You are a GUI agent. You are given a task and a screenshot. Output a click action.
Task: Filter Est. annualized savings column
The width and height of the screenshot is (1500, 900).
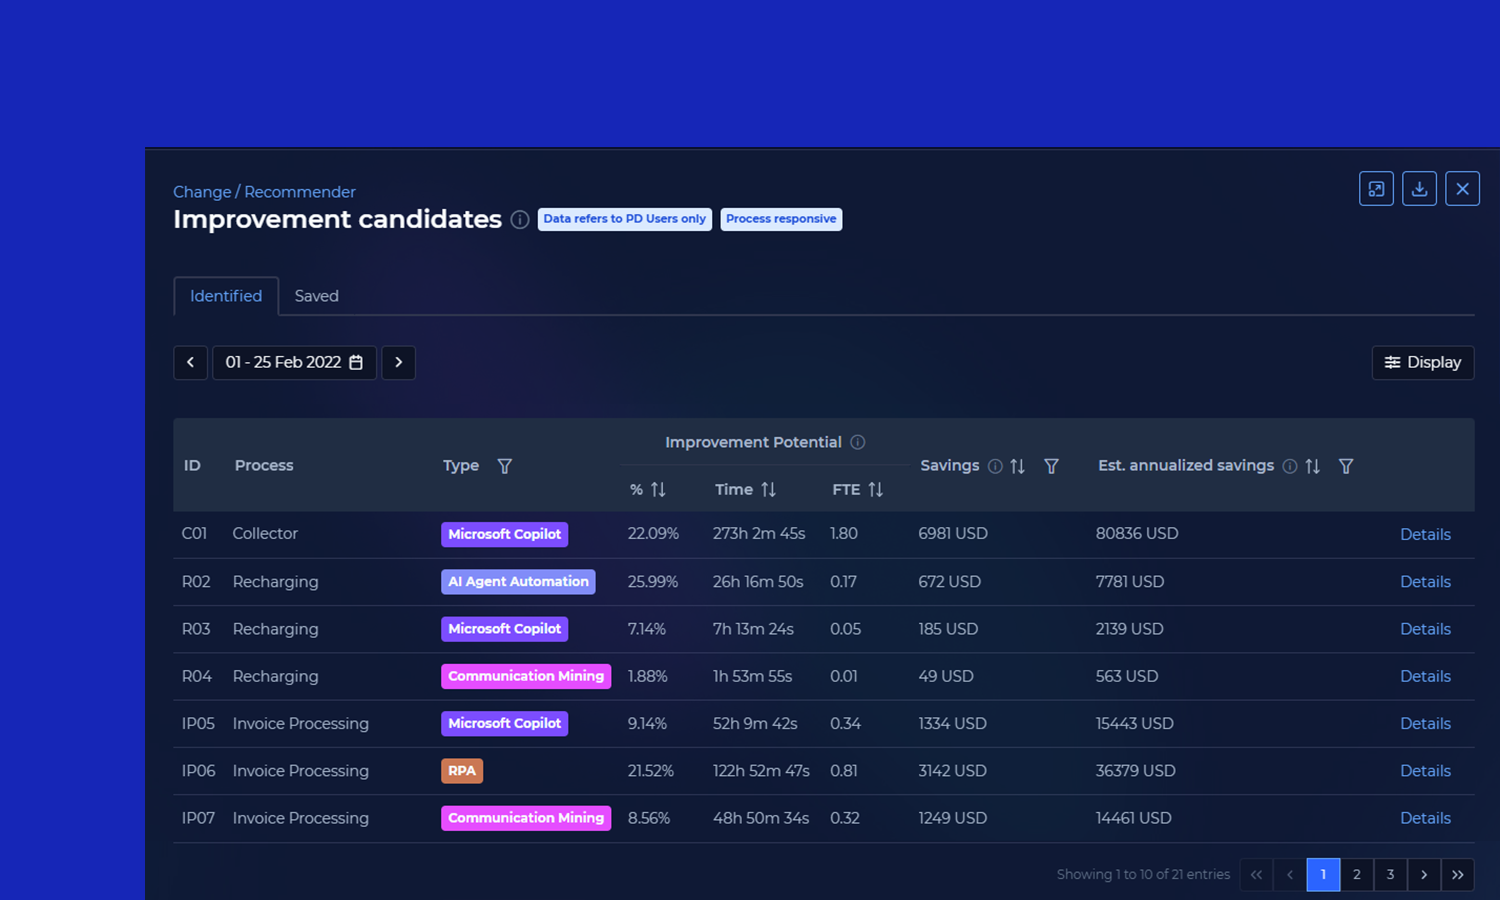point(1346,466)
